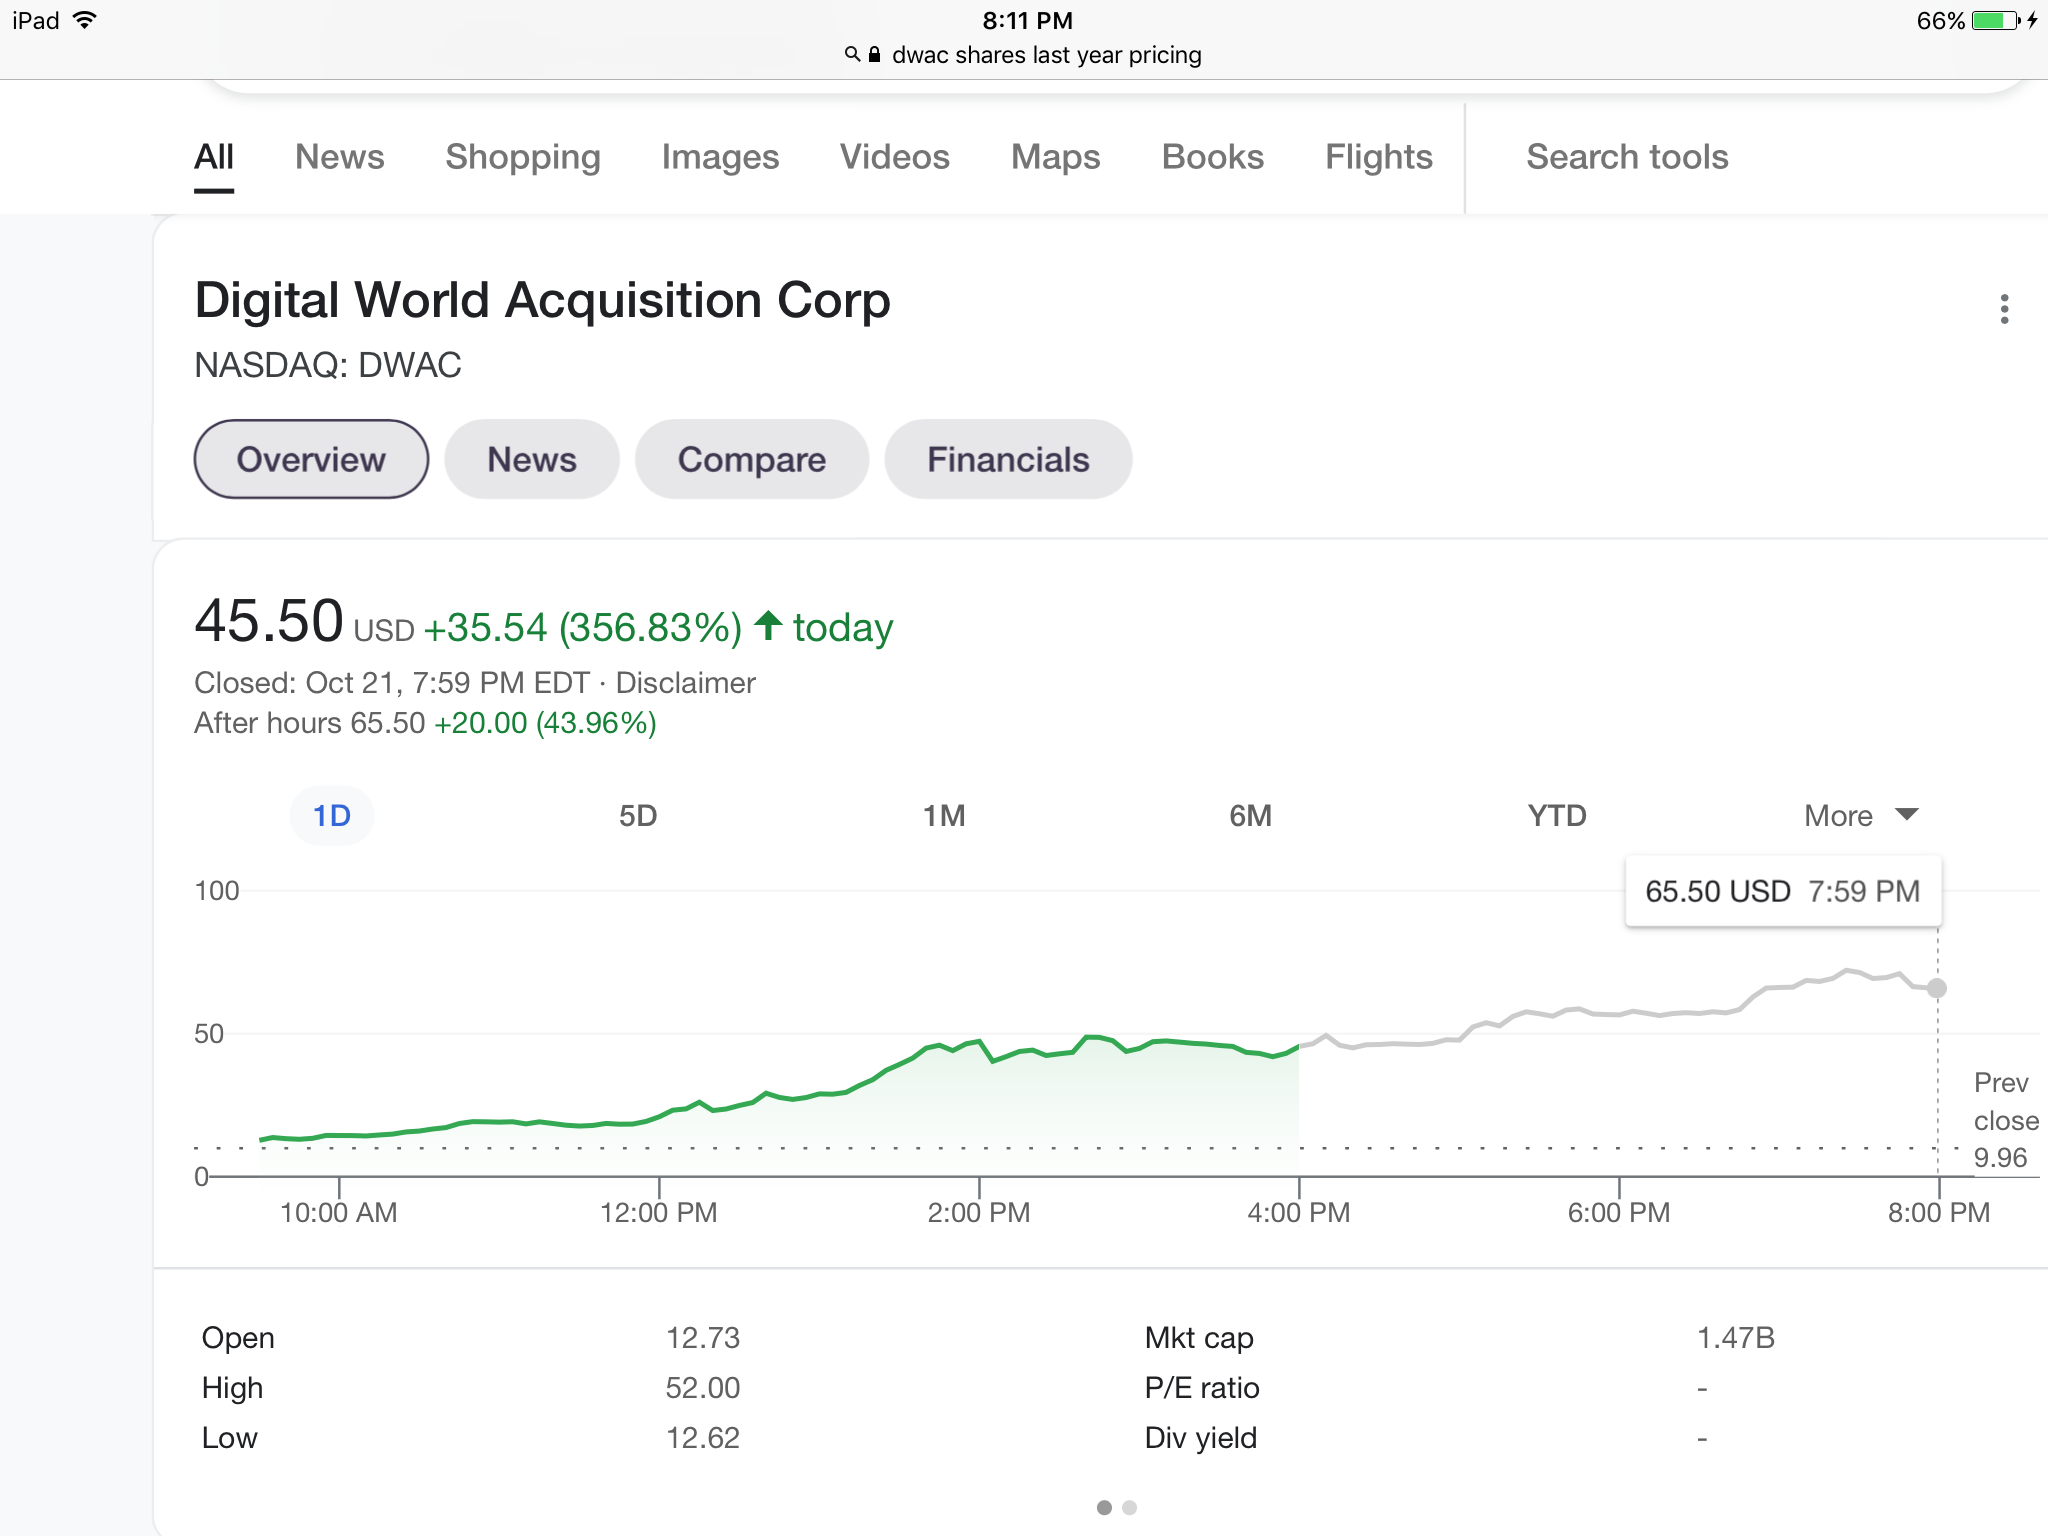Select the News chip under DWAC
Viewport: 2048px width, 1536px height.
click(532, 459)
